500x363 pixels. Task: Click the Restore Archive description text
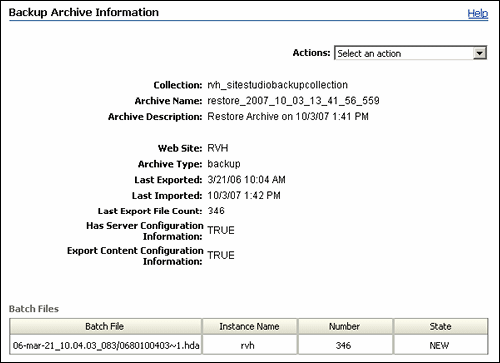[288, 116]
